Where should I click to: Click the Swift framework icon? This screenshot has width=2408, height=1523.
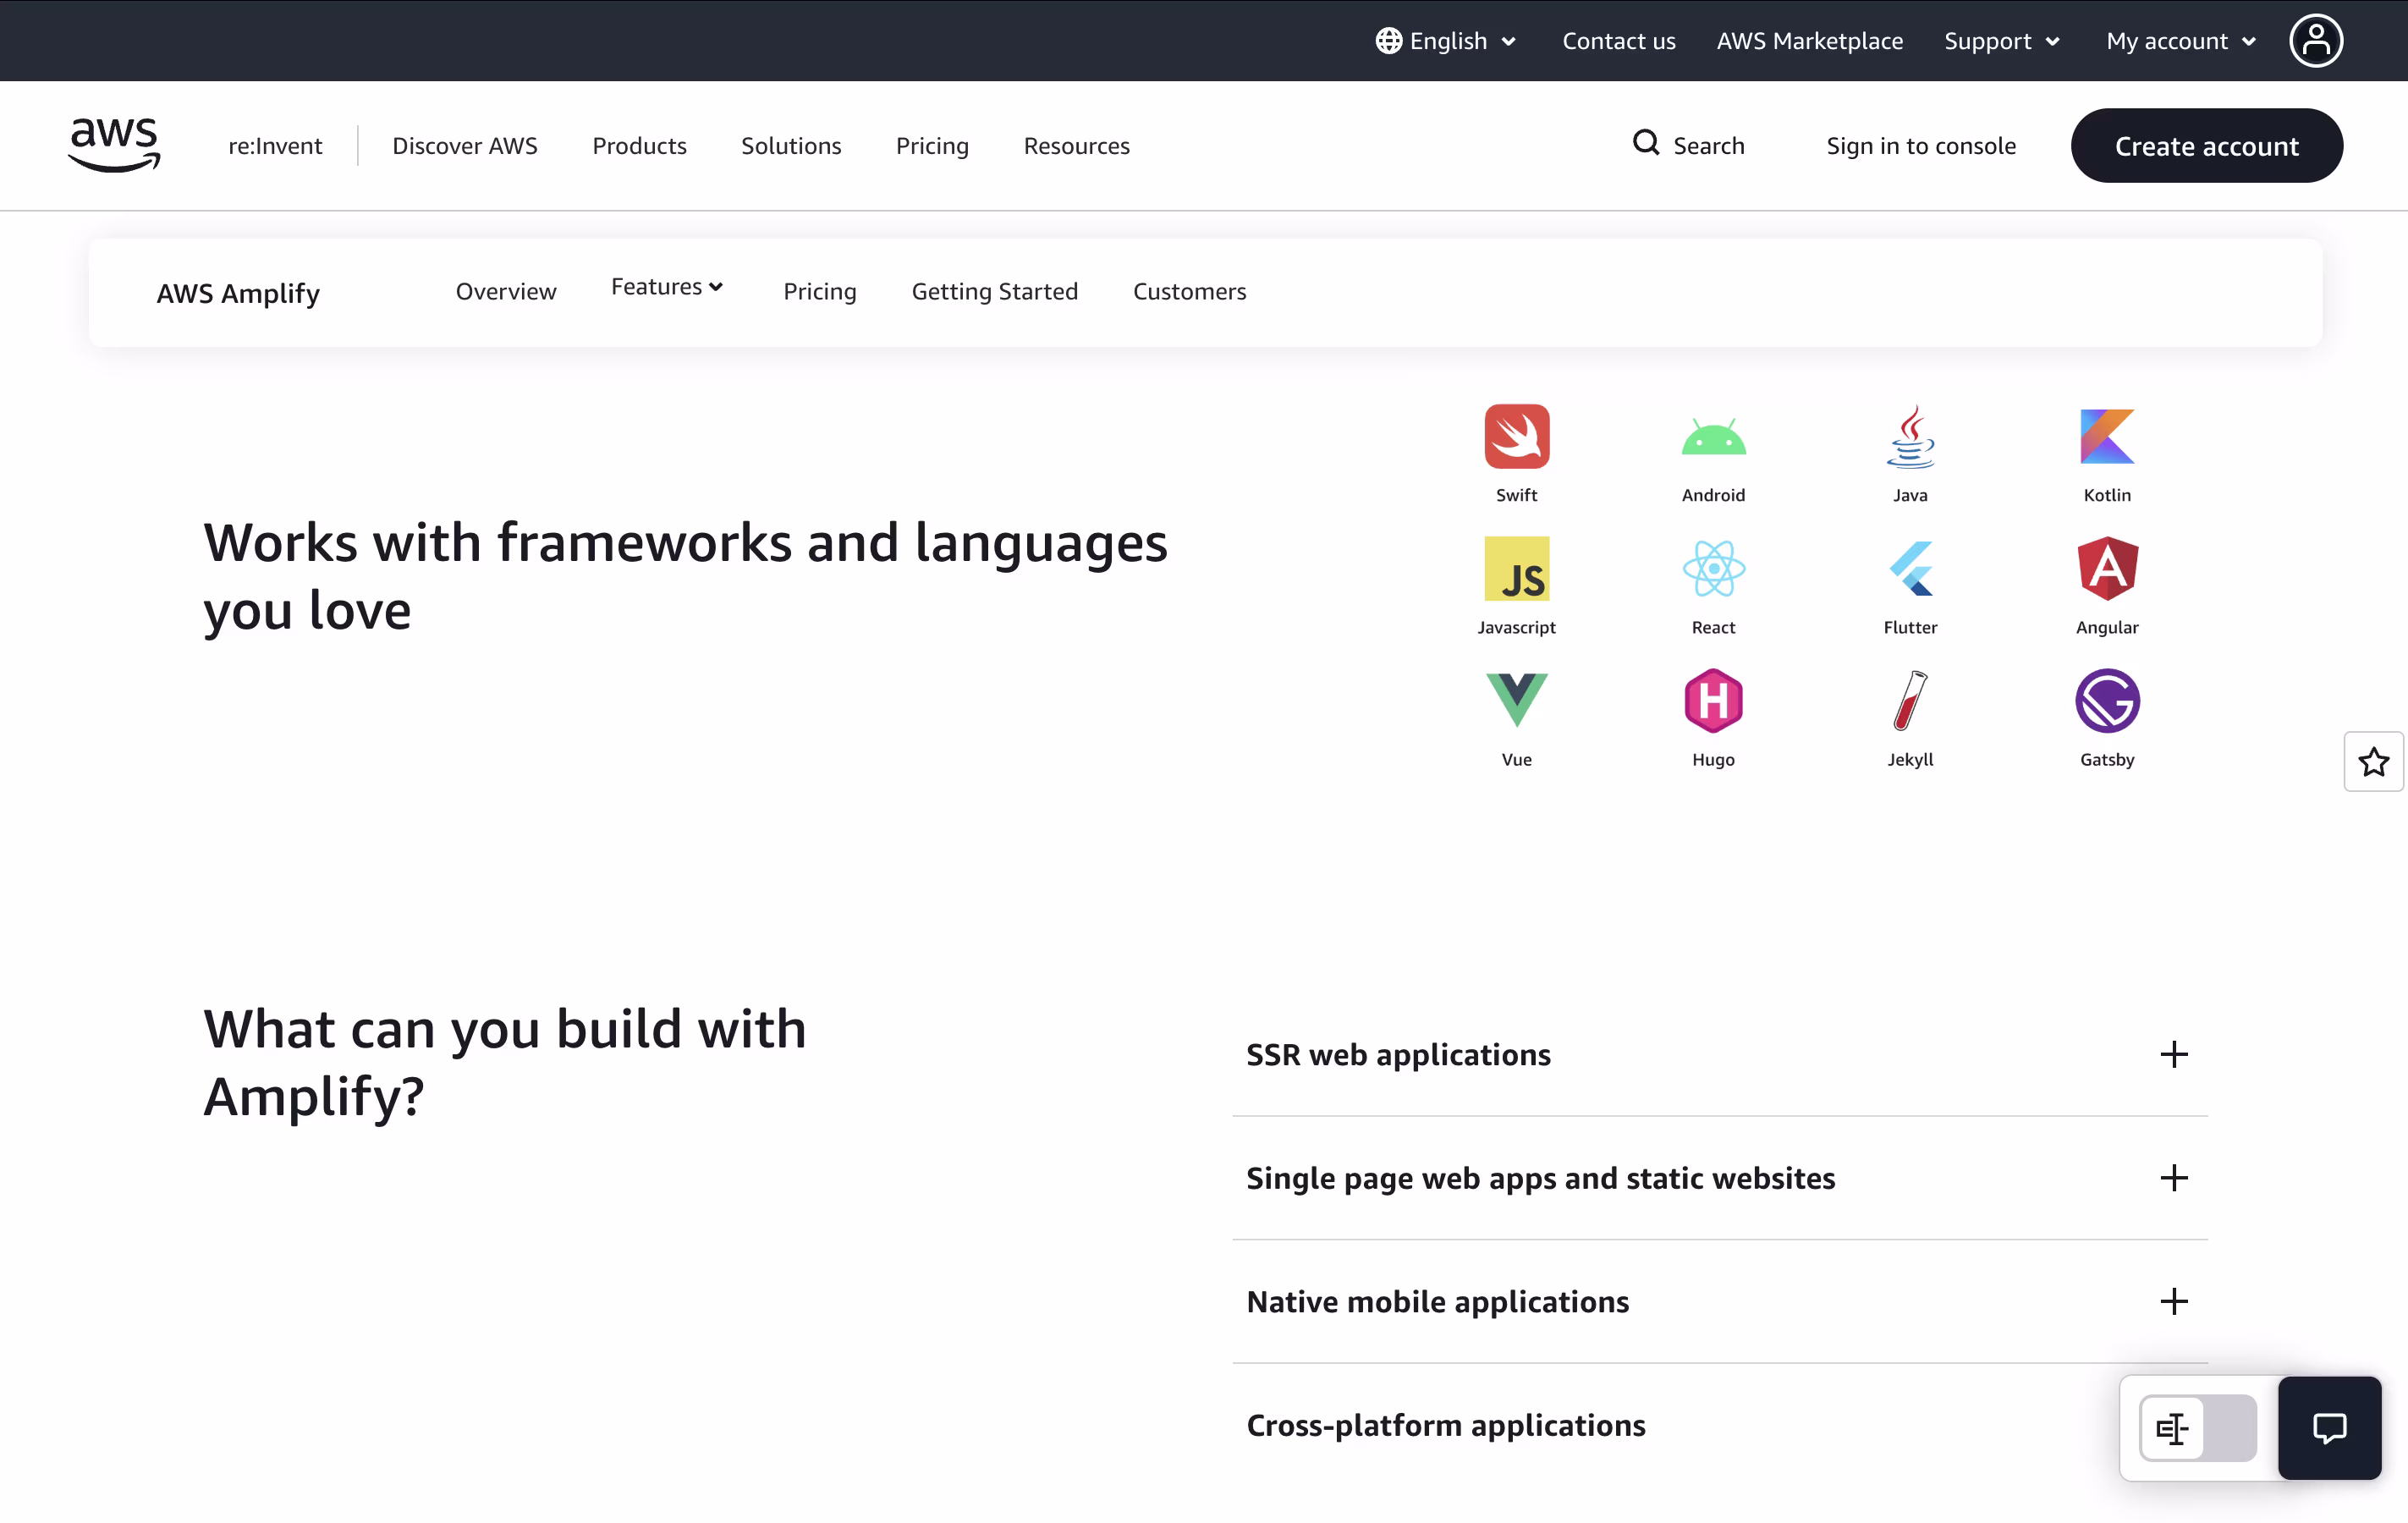(x=1516, y=437)
